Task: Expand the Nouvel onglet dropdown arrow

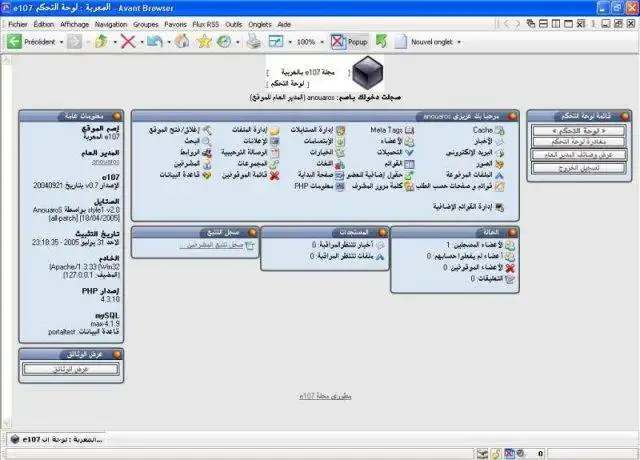Action: tap(459, 42)
